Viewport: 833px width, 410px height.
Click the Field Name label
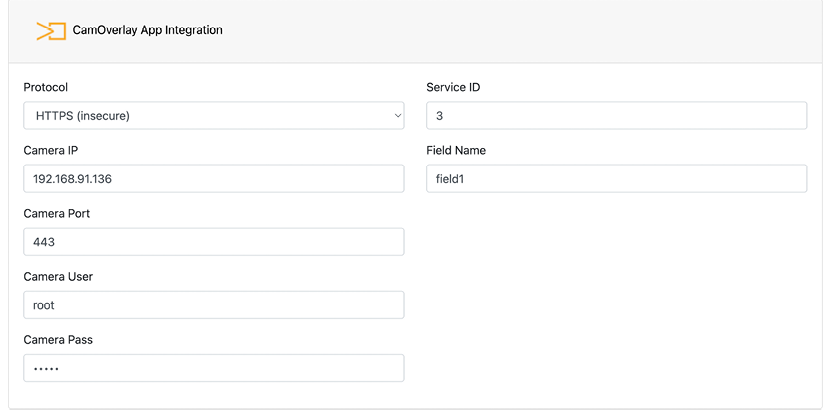pyautogui.click(x=456, y=150)
